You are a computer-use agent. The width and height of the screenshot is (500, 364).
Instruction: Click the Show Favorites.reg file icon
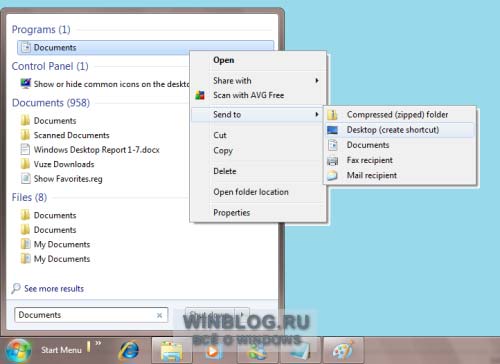click(x=26, y=178)
